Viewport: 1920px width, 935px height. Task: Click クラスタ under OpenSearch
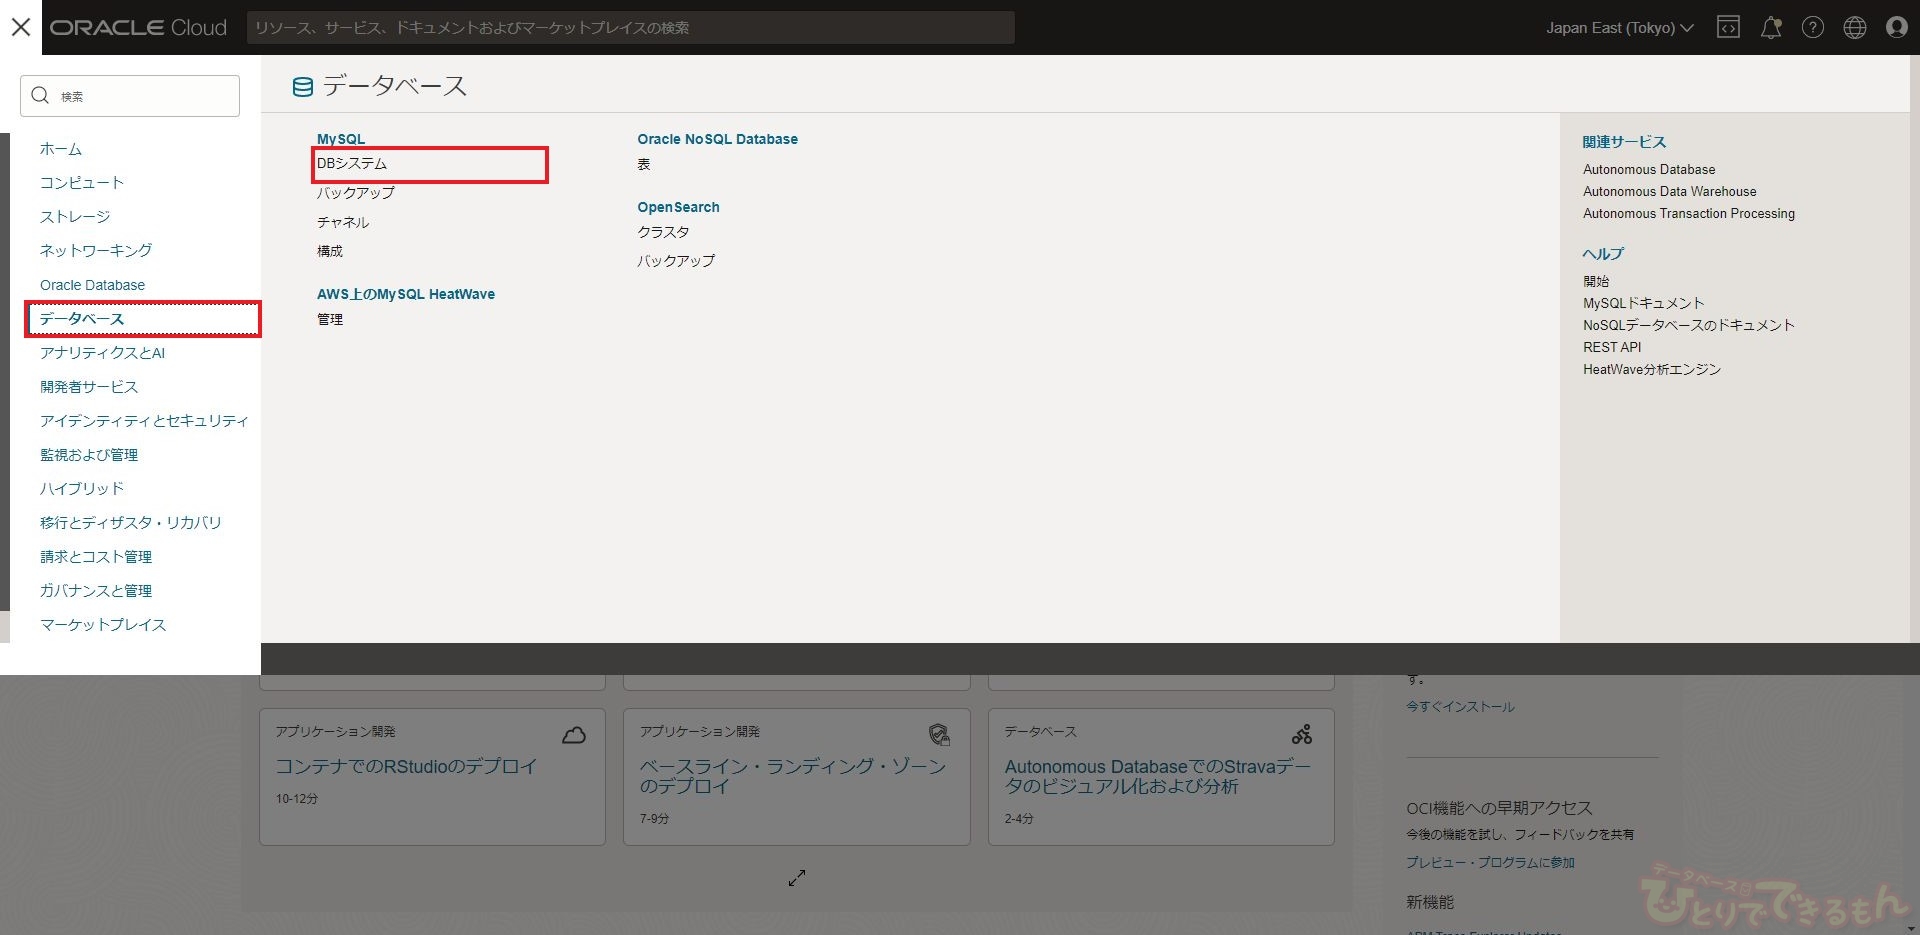tap(663, 232)
